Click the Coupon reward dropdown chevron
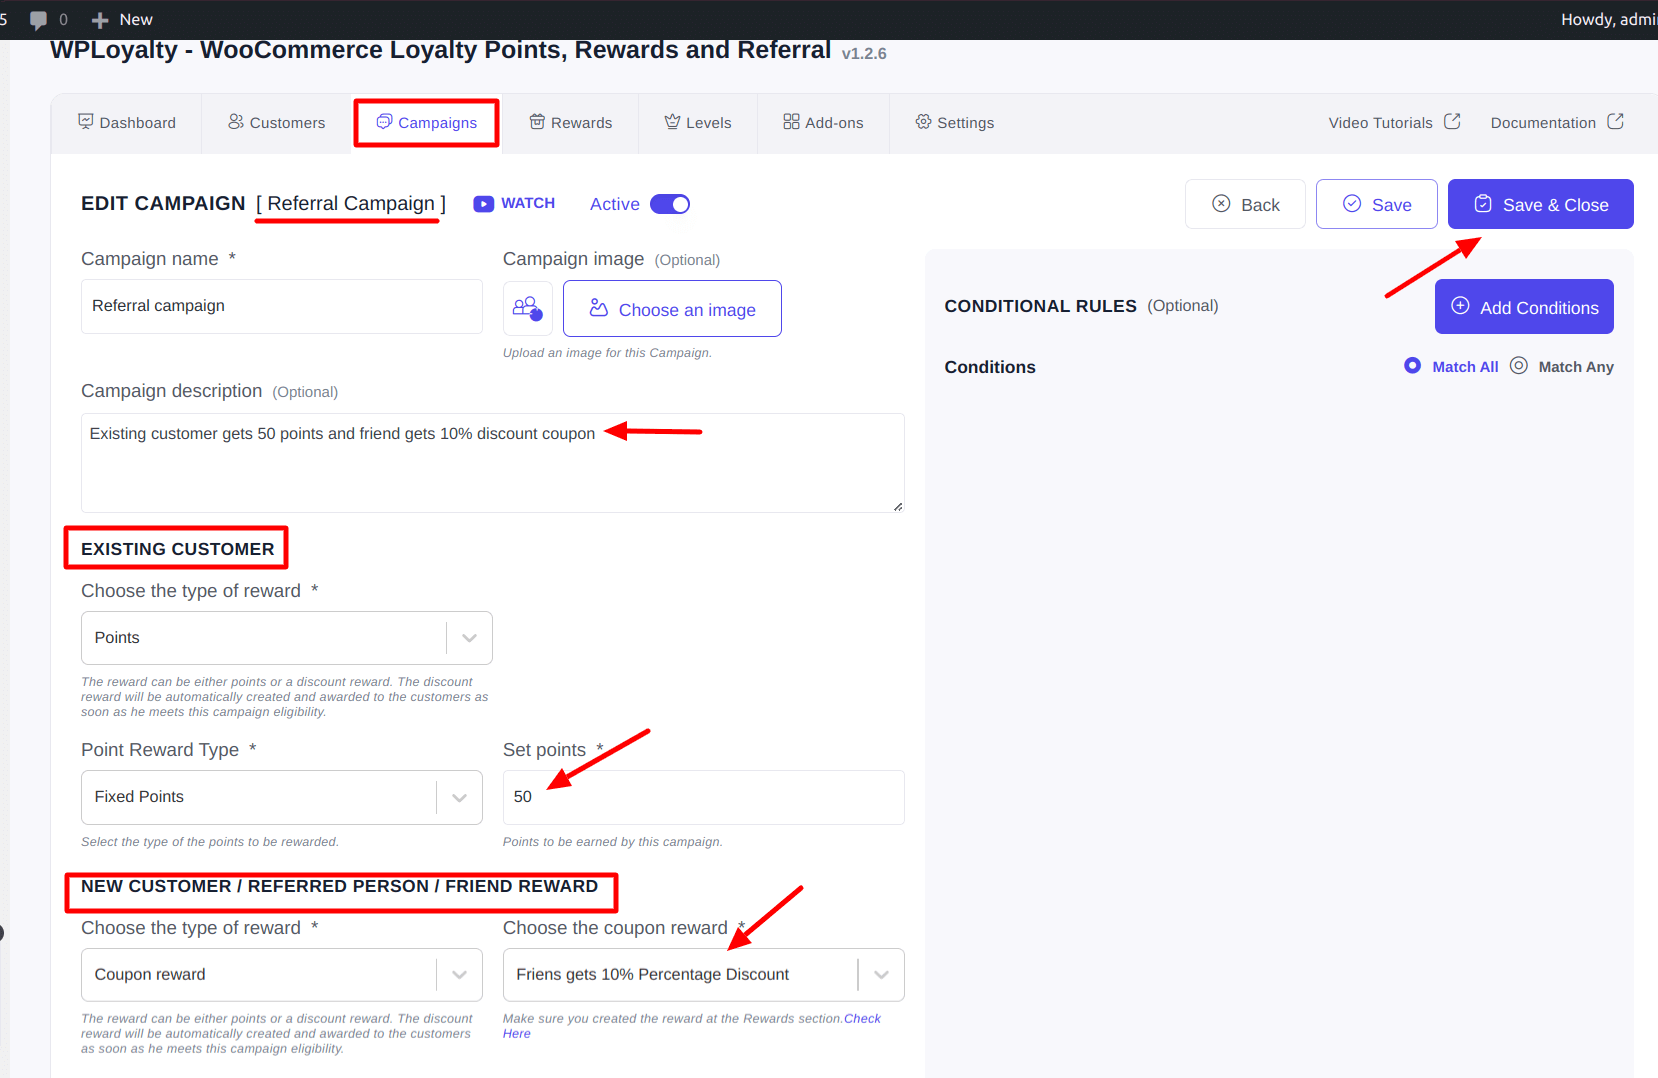 click(x=460, y=975)
